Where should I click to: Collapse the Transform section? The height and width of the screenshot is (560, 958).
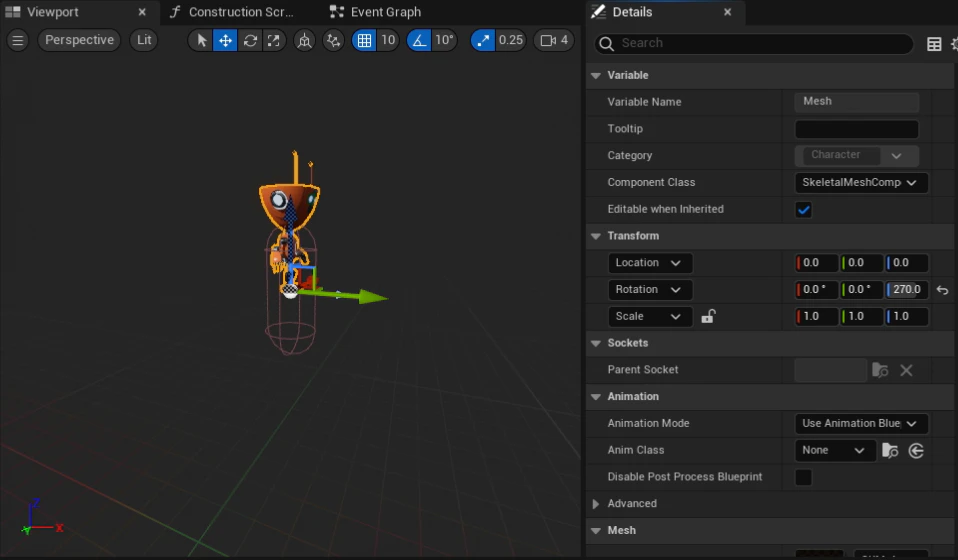point(596,236)
